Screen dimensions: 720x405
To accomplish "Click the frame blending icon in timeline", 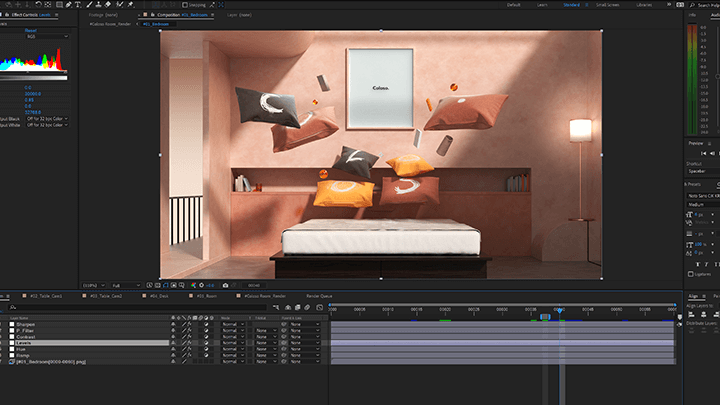I will click(297, 308).
